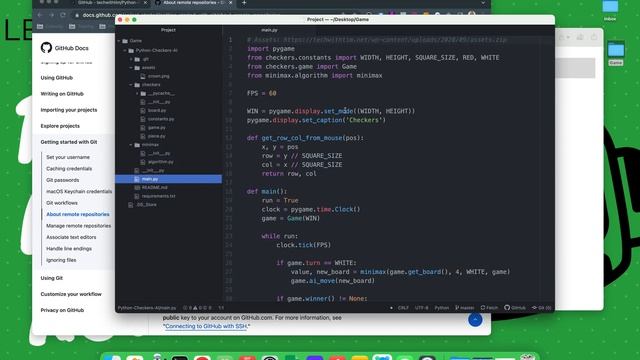Open a new browser tab
640x360 pixels.
pyautogui.click(x=244, y=3)
